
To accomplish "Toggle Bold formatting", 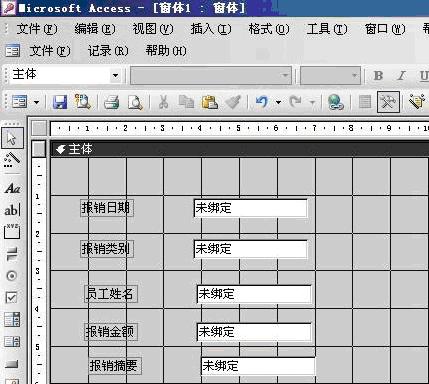I will tap(378, 76).
